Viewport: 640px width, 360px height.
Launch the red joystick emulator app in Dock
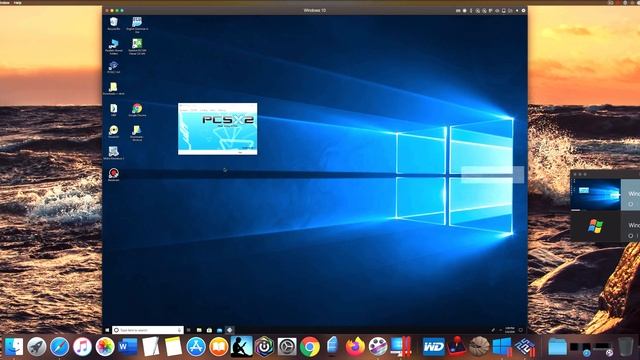456,347
